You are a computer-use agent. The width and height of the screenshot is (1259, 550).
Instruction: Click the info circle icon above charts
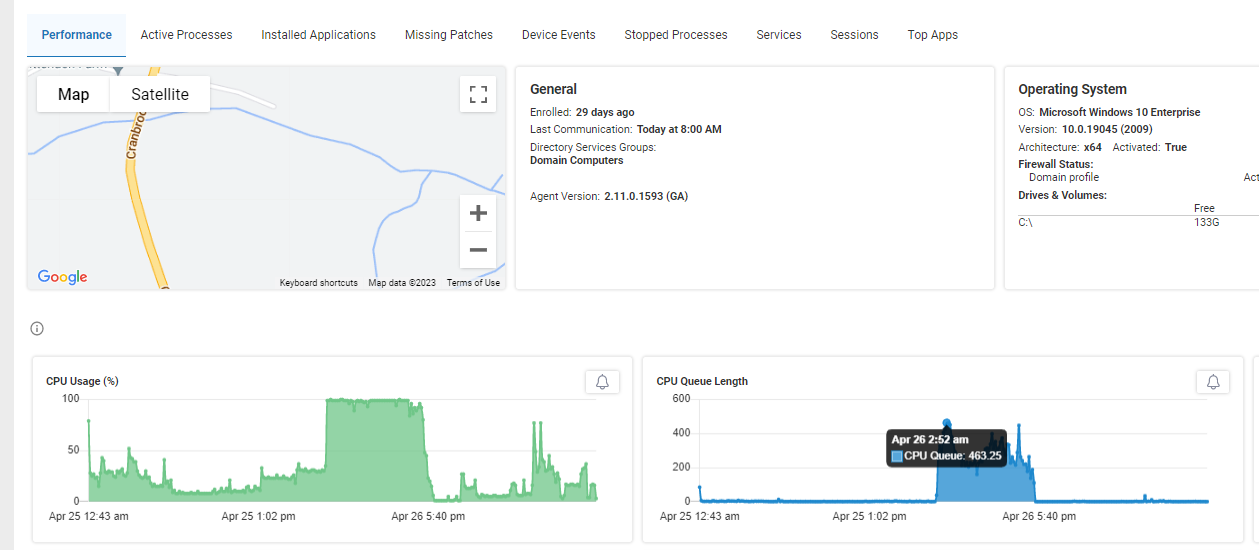(x=37, y=329)
